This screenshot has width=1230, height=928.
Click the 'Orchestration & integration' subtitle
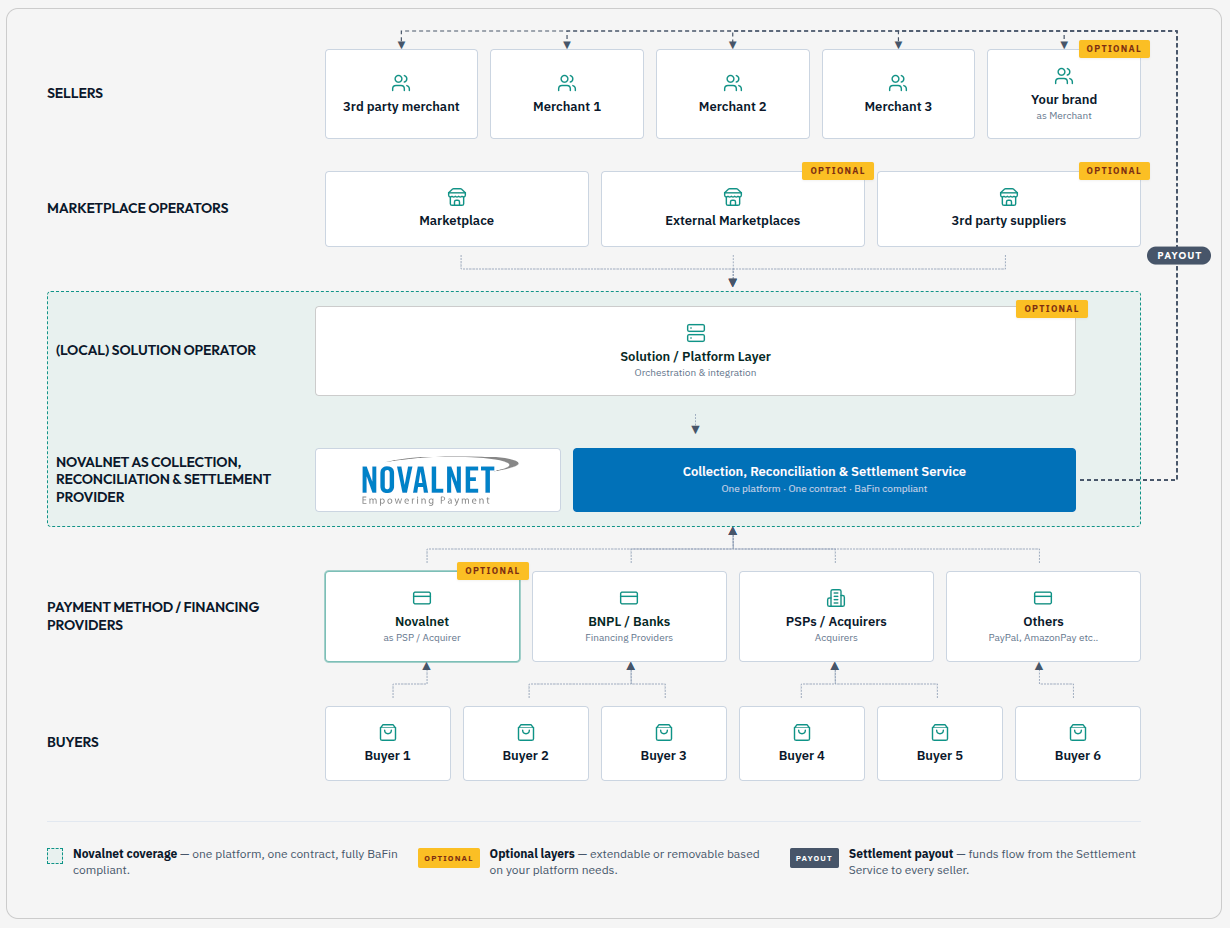[696, 373]
